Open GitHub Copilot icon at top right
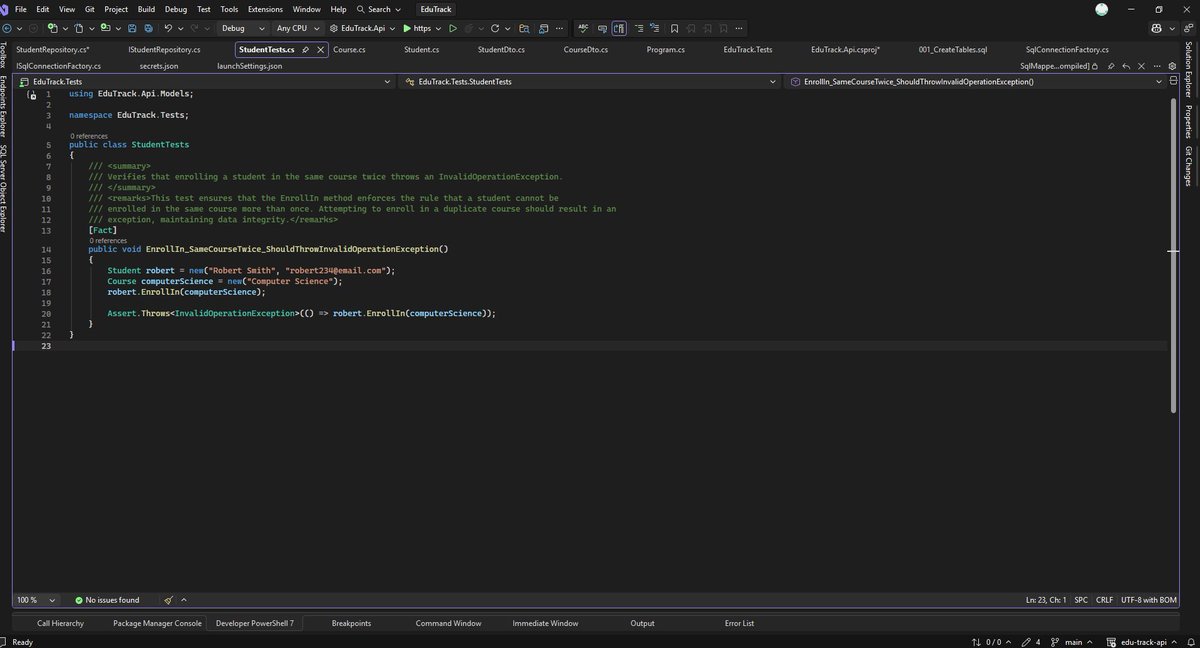This screenshot has width=1200, height=648. 1157,29
